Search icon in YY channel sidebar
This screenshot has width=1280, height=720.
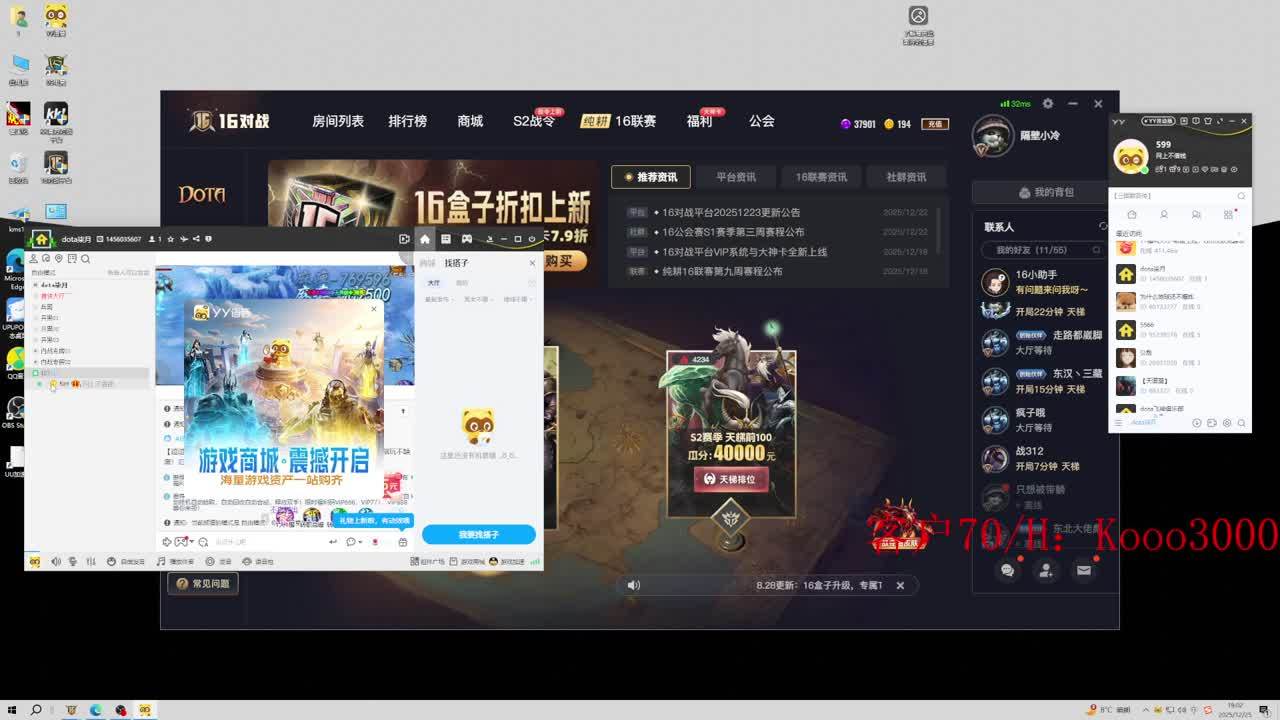[86, 259]
